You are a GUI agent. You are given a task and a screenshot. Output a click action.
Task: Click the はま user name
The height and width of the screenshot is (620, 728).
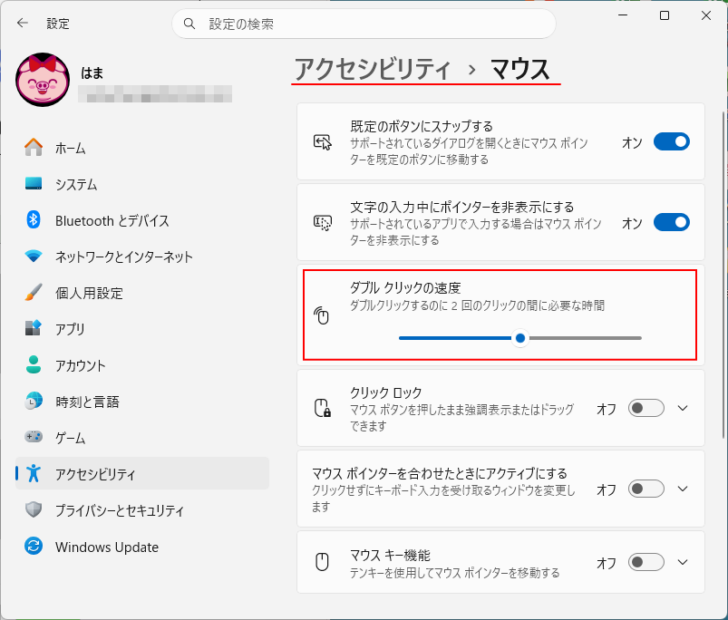pyautogui.click(x=92, y=73)
